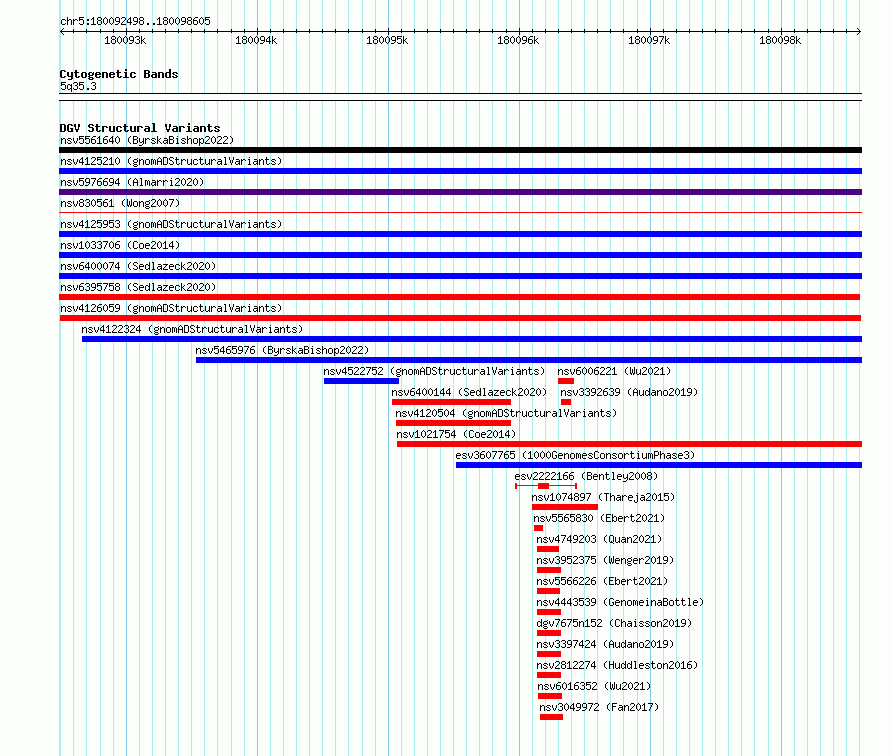Open the nsv830561 (Wong2007) label
The width and height of the screenshot is (890, 756).
tap(120, 203)
